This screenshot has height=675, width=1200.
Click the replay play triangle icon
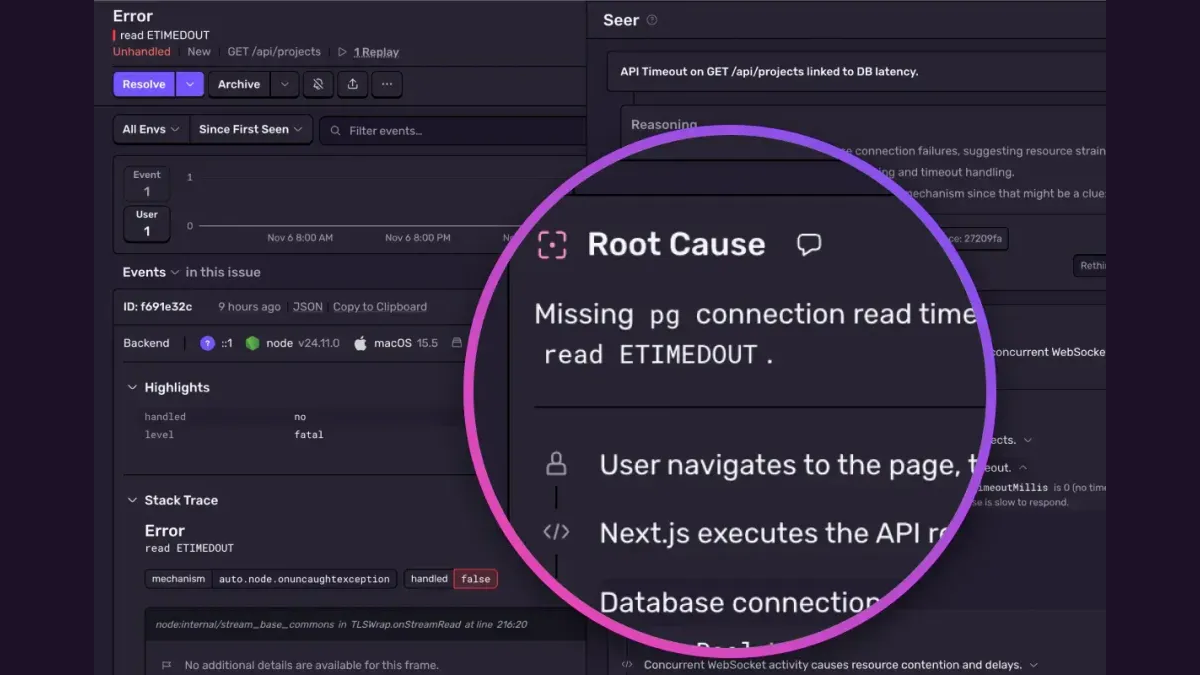[x=342, y=52]
